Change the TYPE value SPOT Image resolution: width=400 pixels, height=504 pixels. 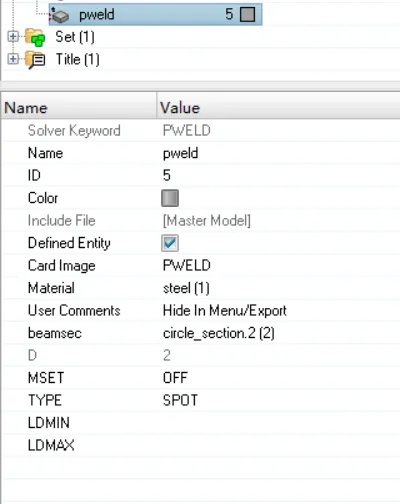click(280, 400)
